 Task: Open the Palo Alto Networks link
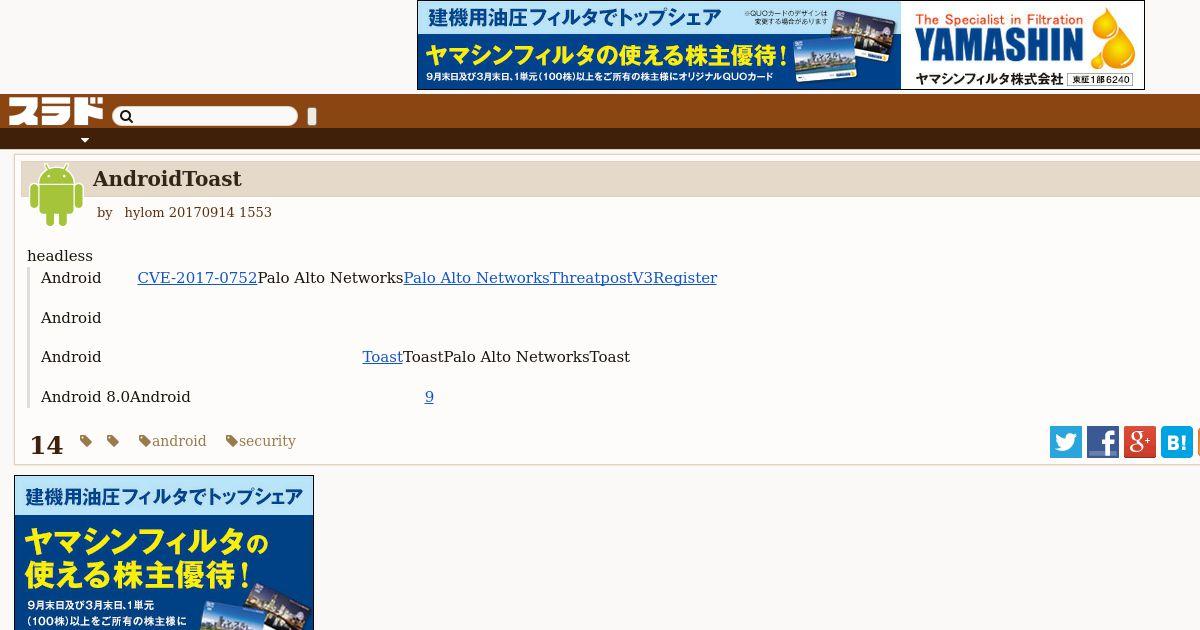(476, 278)
